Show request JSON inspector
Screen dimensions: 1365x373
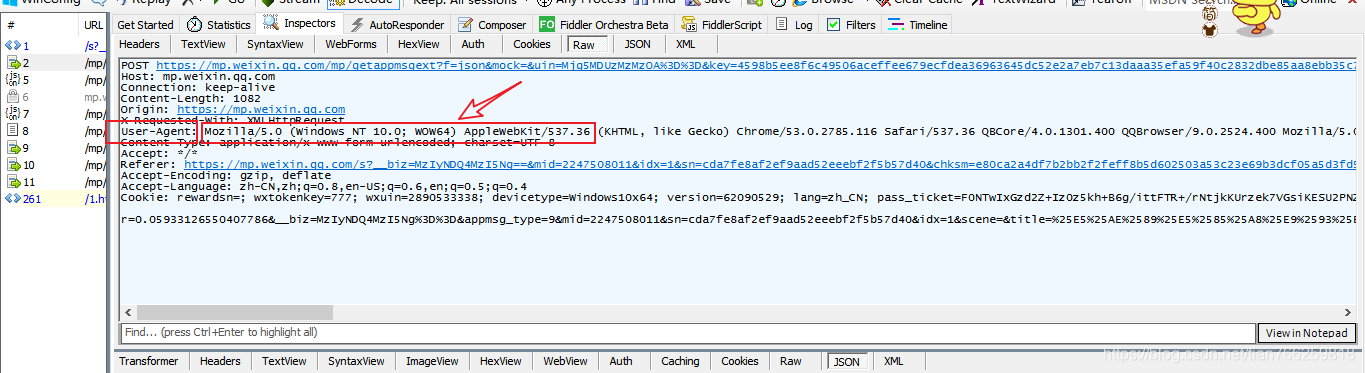tap(637, 44)
